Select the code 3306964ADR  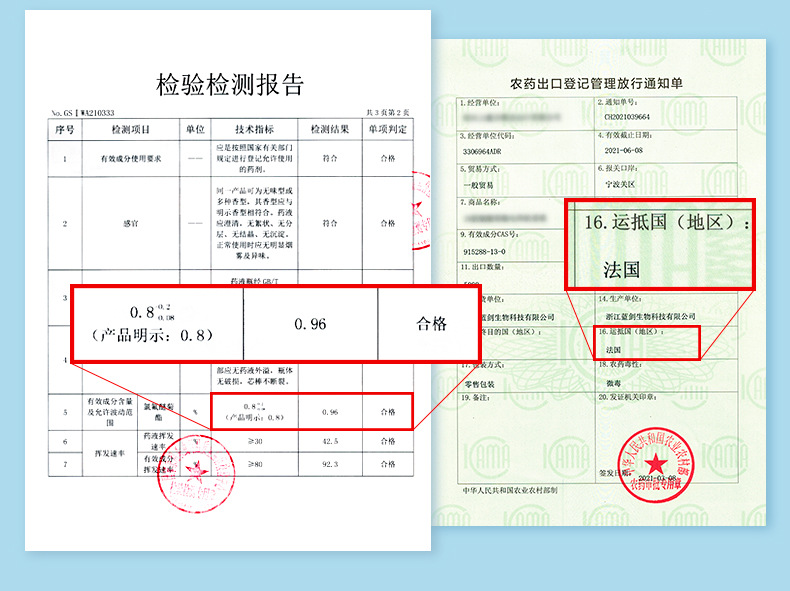(x=482, y=151)
